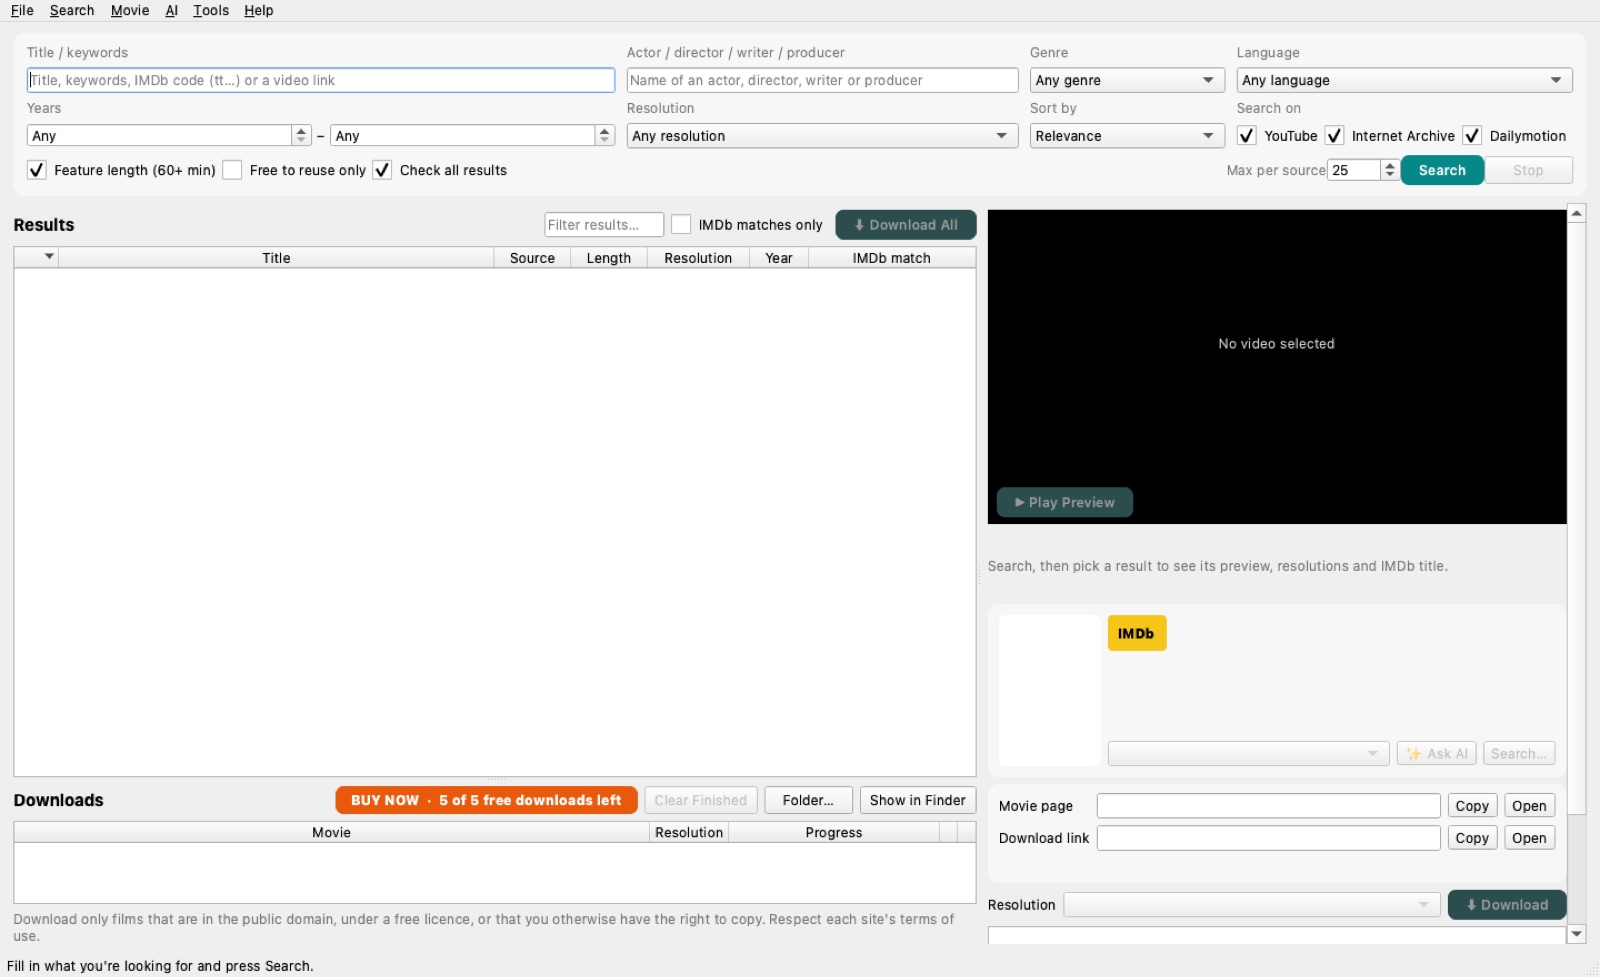This screenshot has width=1600, height=977.
Task: Toggle the Internet Archive checkbox
Action: pos(1334,136)
